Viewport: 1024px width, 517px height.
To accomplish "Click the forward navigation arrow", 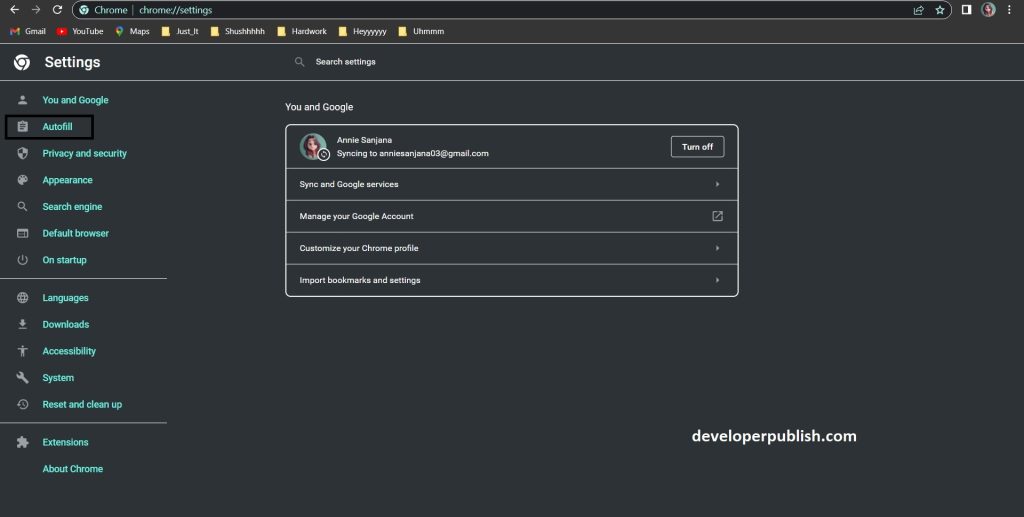I will coord(36,10).
